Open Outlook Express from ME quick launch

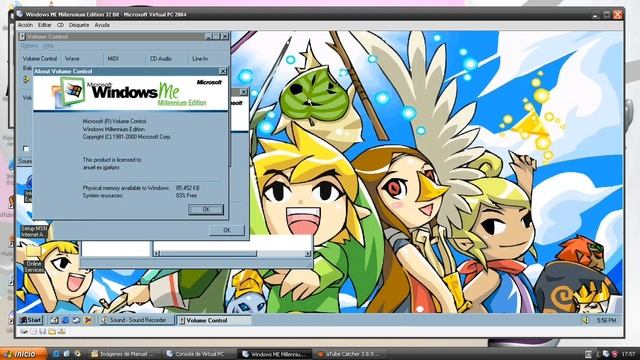click(x=76, y=320)
